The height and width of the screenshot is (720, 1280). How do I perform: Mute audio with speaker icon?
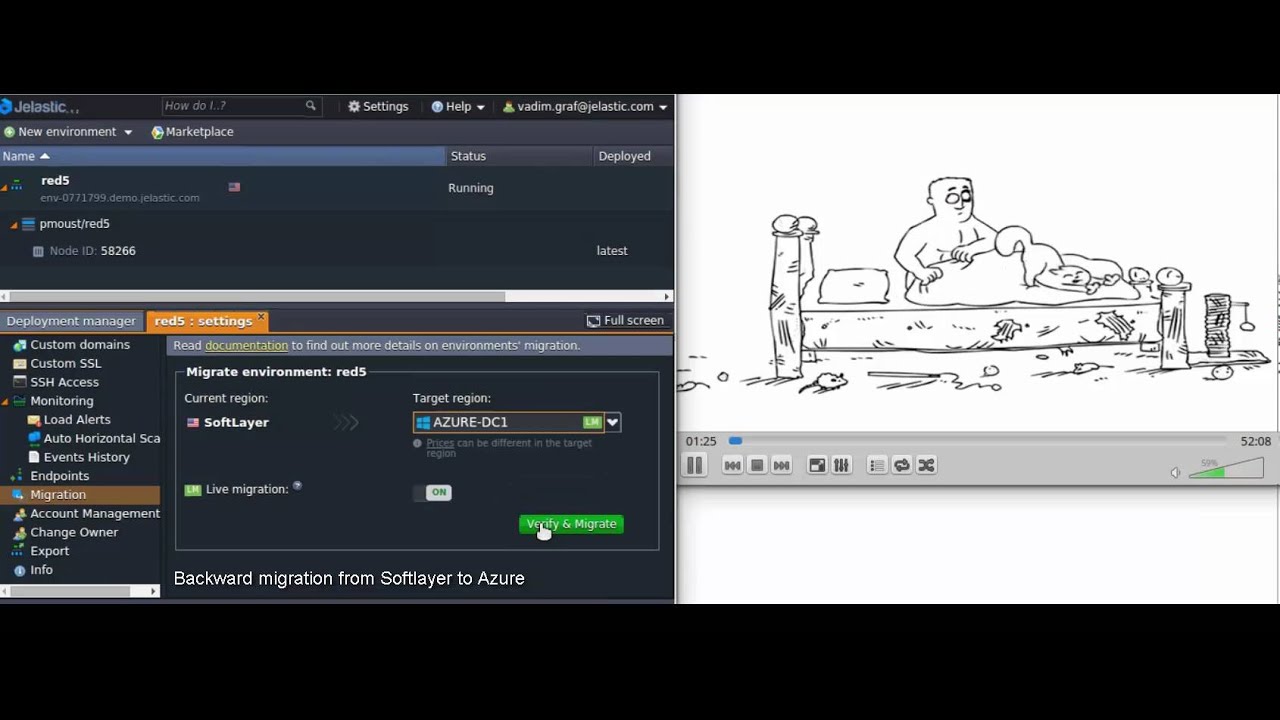[x=1176, y=472]
